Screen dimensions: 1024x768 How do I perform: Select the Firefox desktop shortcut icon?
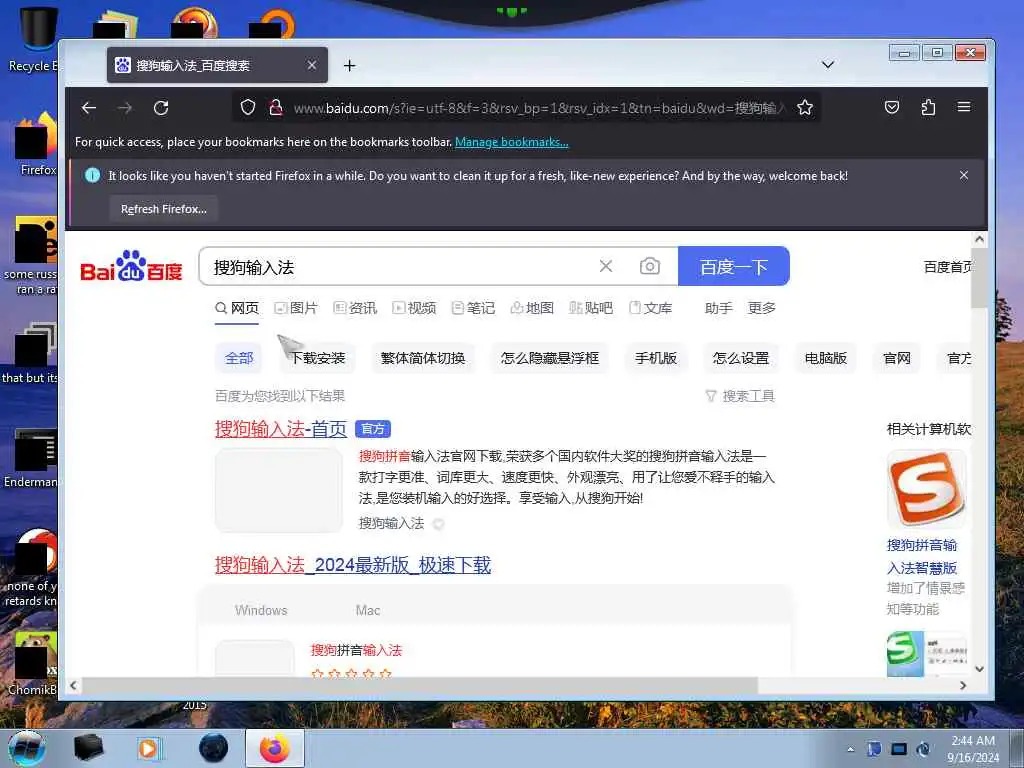(35, 144)
